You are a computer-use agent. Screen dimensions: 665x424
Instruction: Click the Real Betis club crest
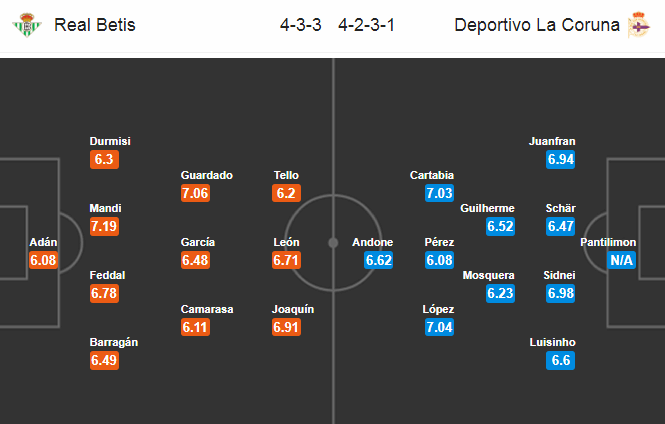point(27,25)
